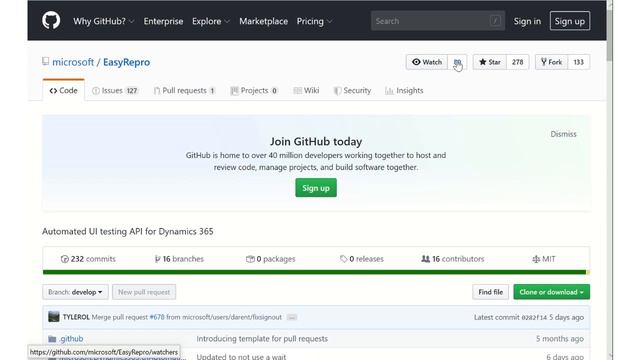Expand the Pricing dropdown
Viewport: 640px width, 360px height.
314,21
